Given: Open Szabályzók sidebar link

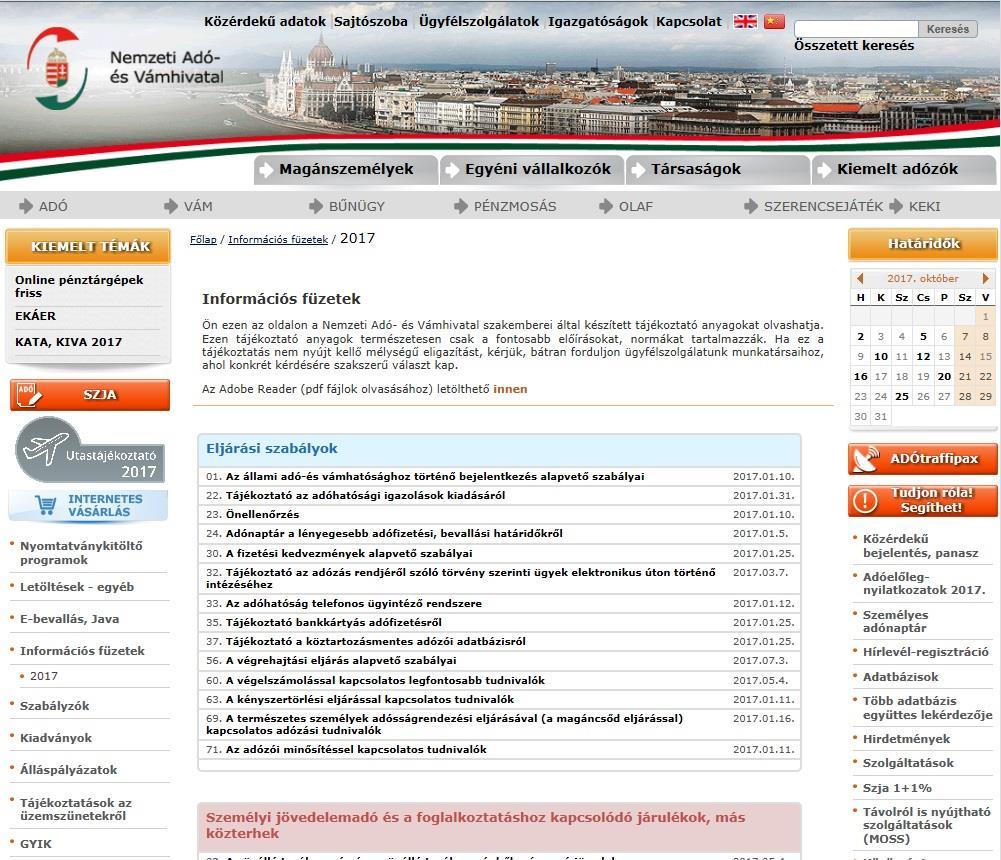Looking at the screenshot, I should 54,706.
